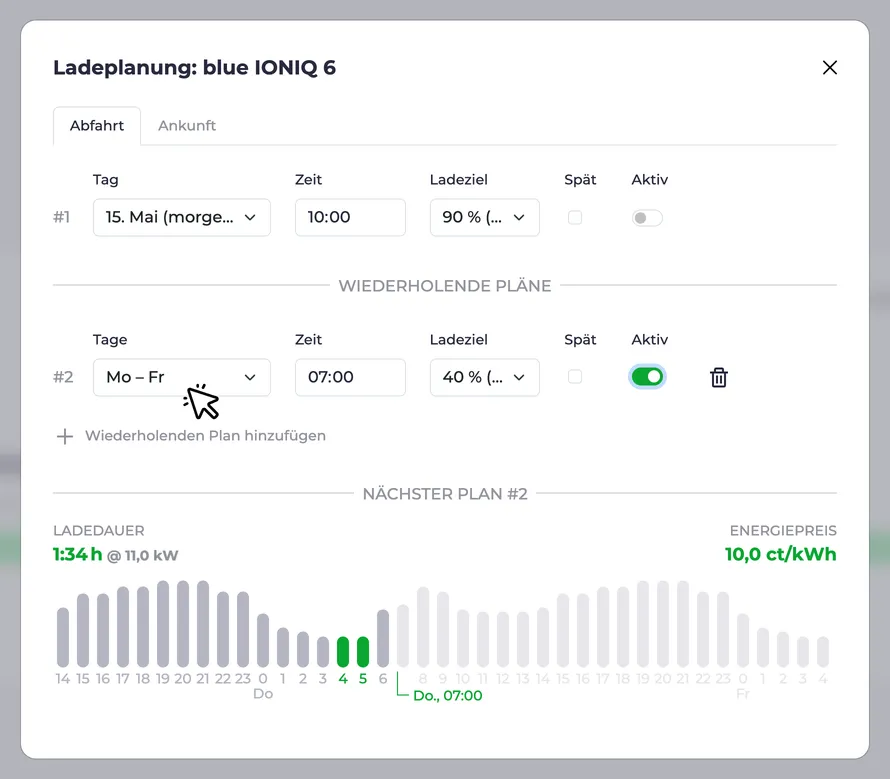Select the green price bar for hour 4

coord(343,652)
